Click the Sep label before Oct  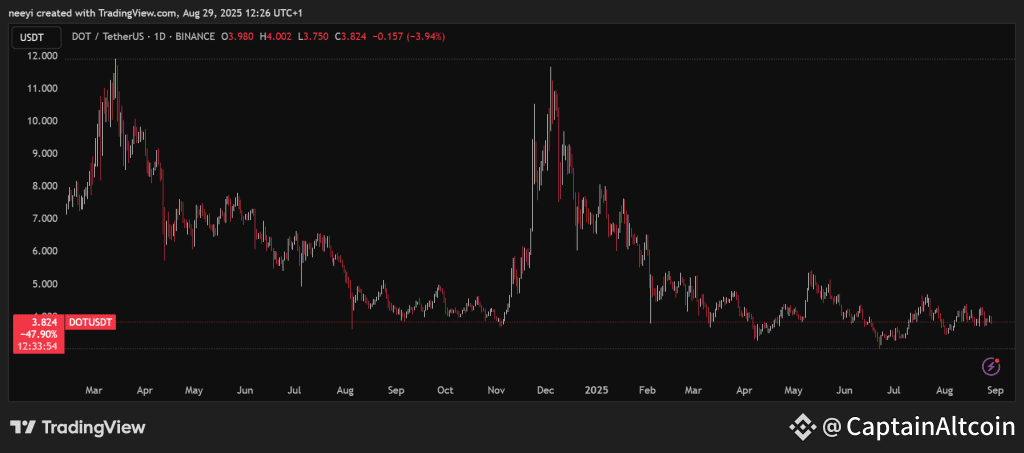click(396, 390)
